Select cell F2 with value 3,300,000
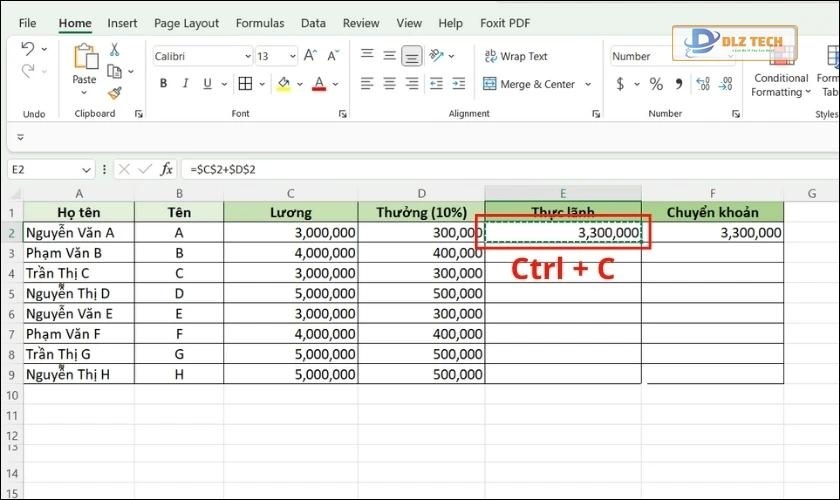840x500 pixels. tap(712, 233)
